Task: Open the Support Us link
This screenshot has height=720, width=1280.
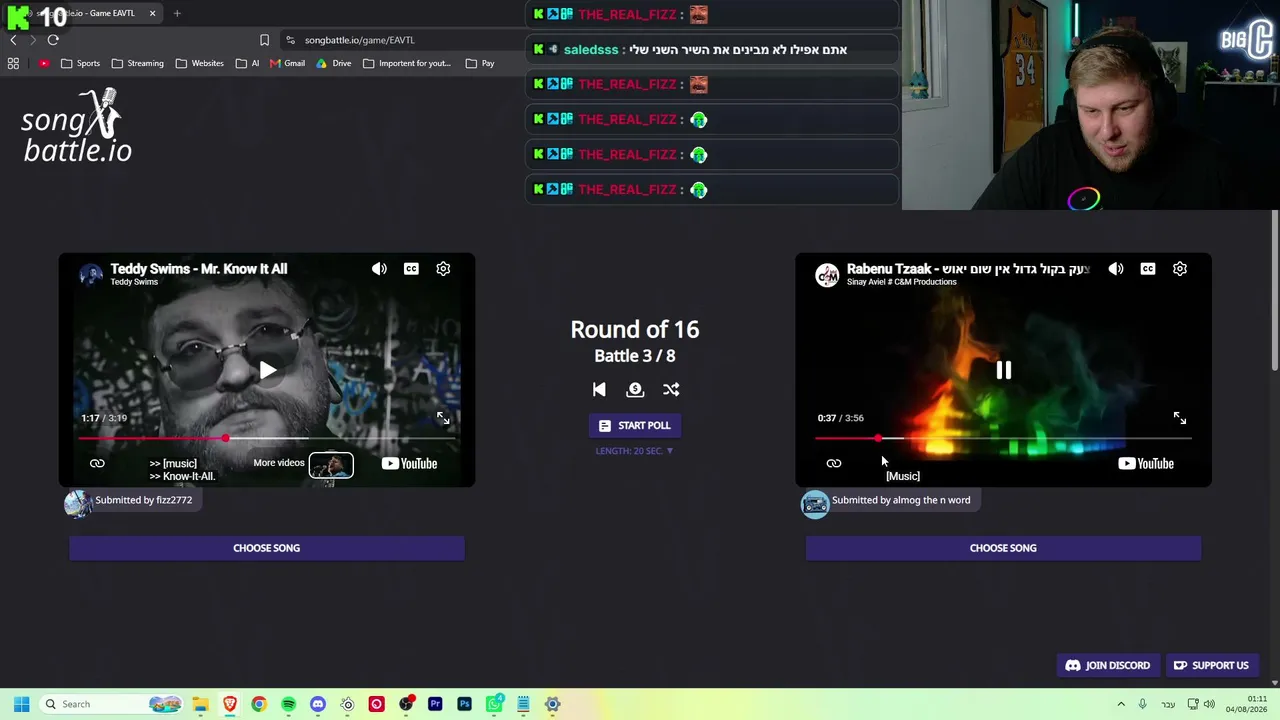Action: 1211,666
